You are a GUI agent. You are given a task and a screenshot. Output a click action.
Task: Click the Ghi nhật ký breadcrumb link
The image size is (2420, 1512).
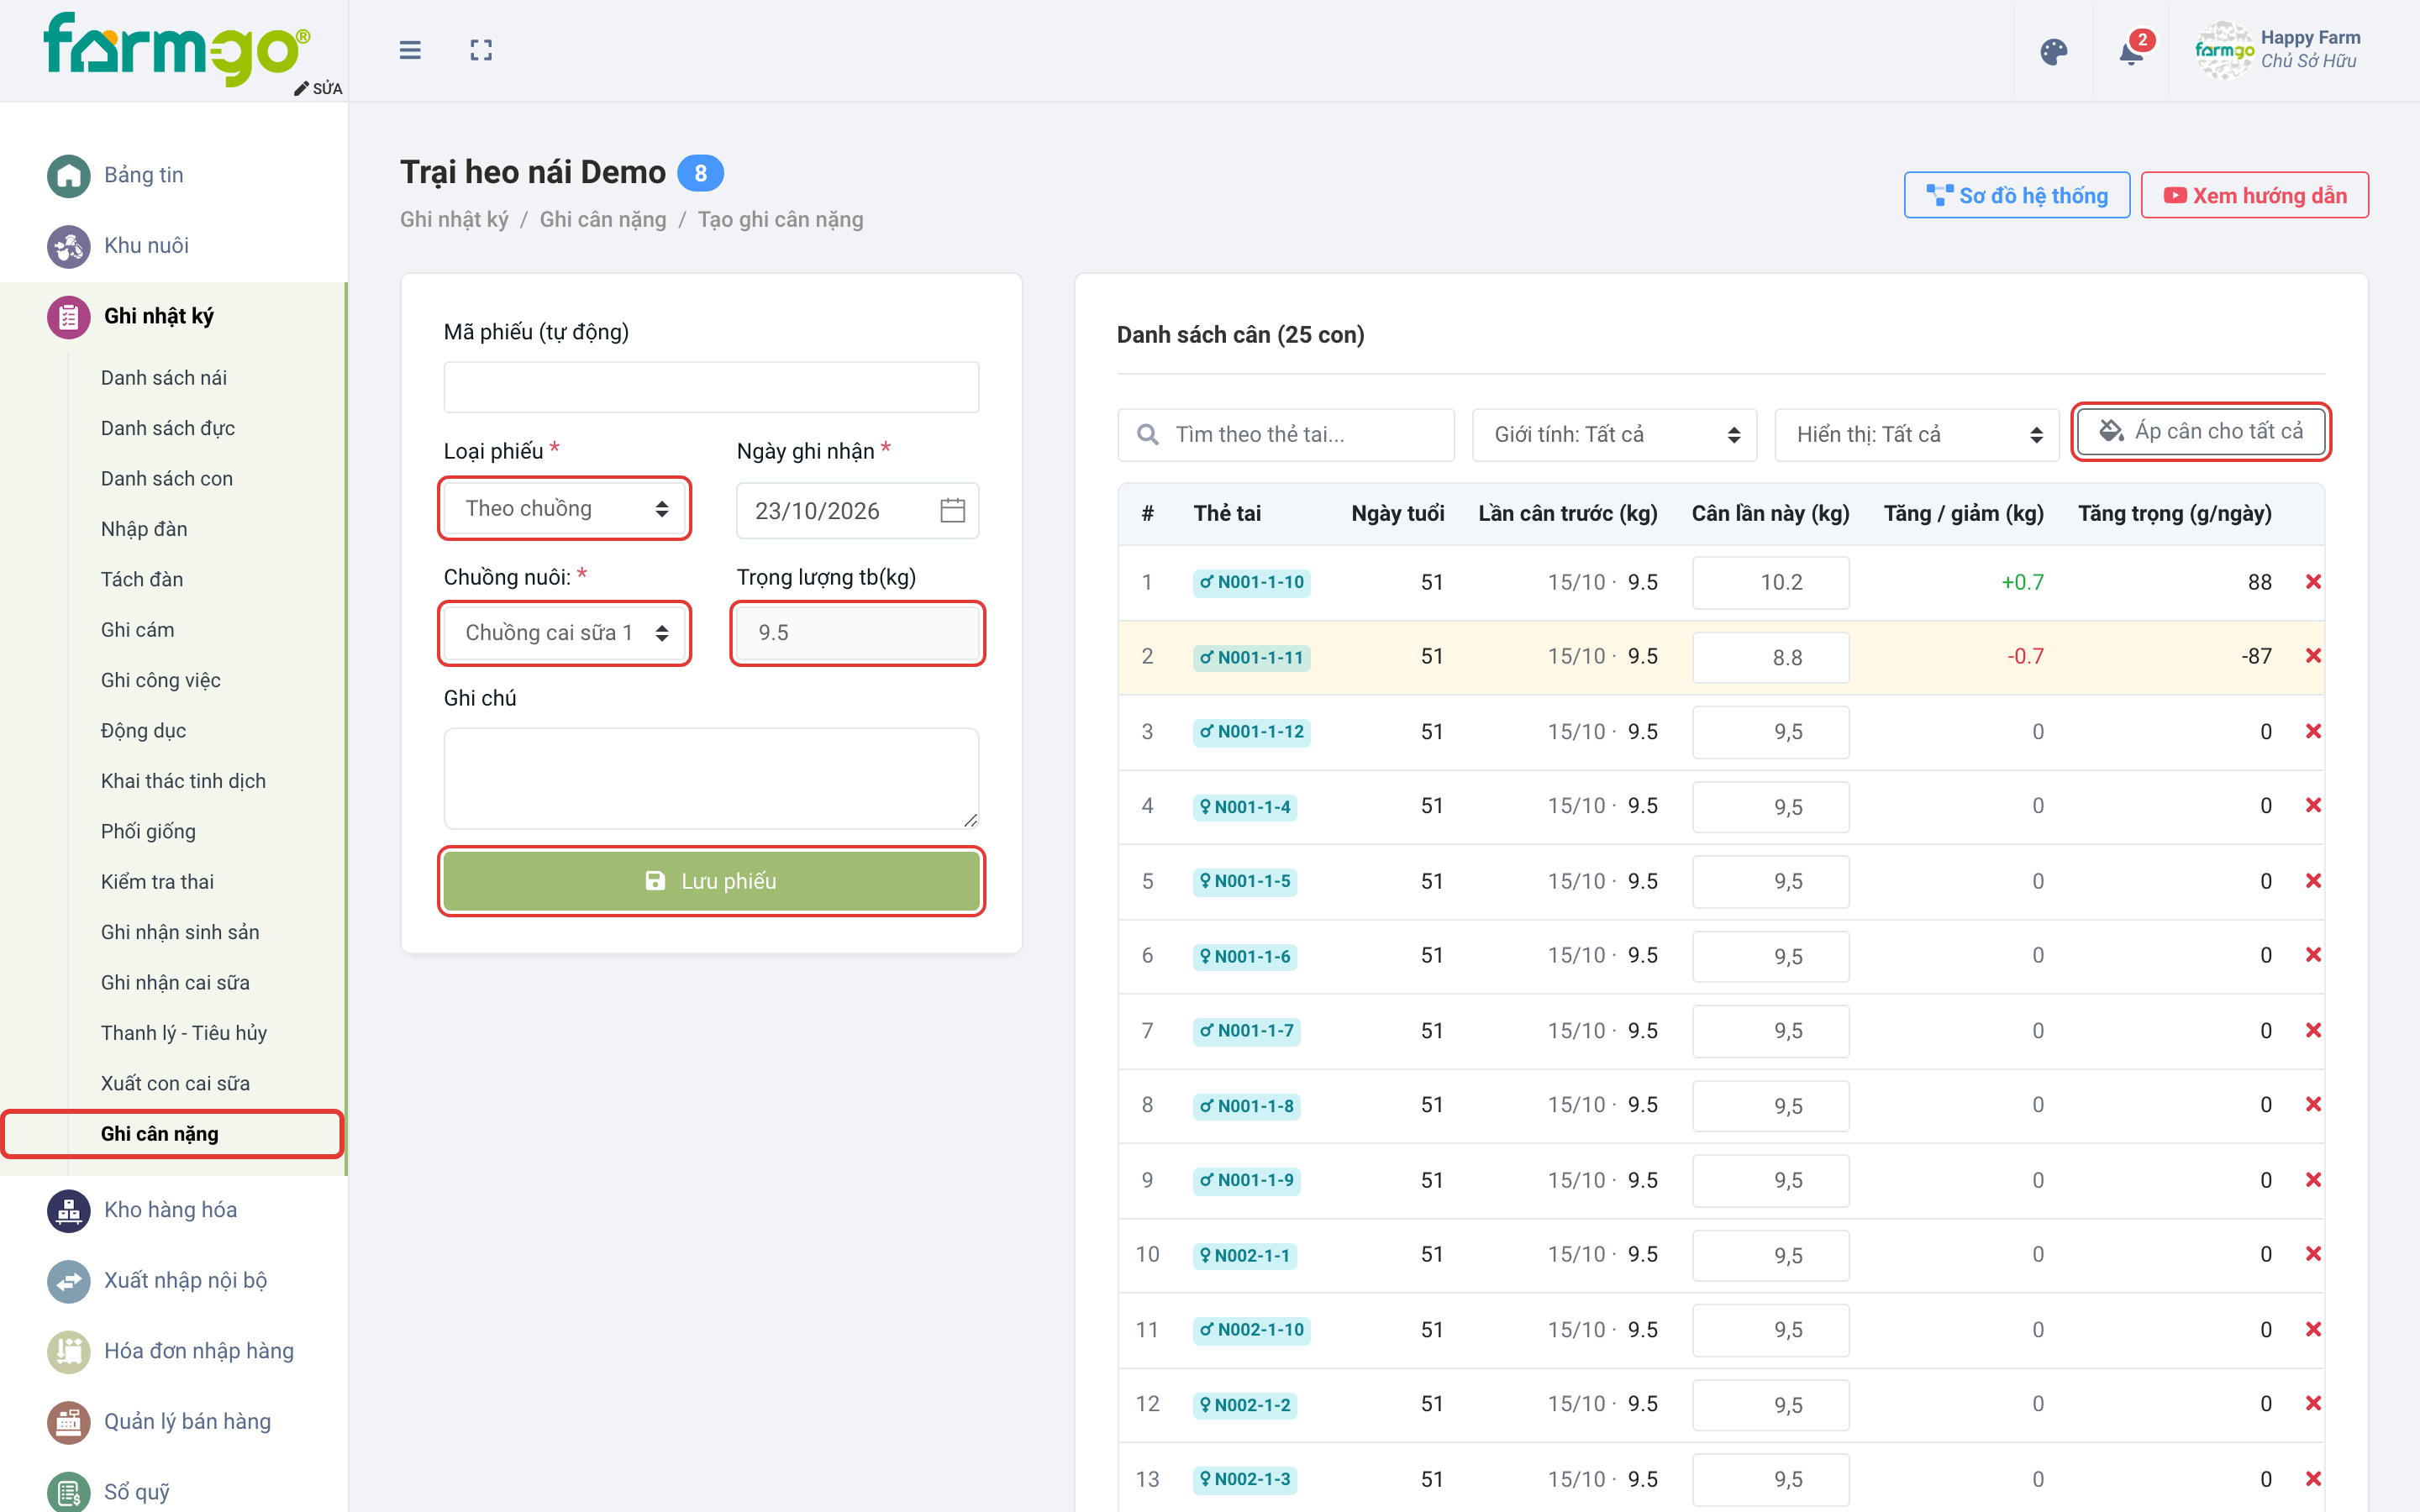(x=454, y=219)
